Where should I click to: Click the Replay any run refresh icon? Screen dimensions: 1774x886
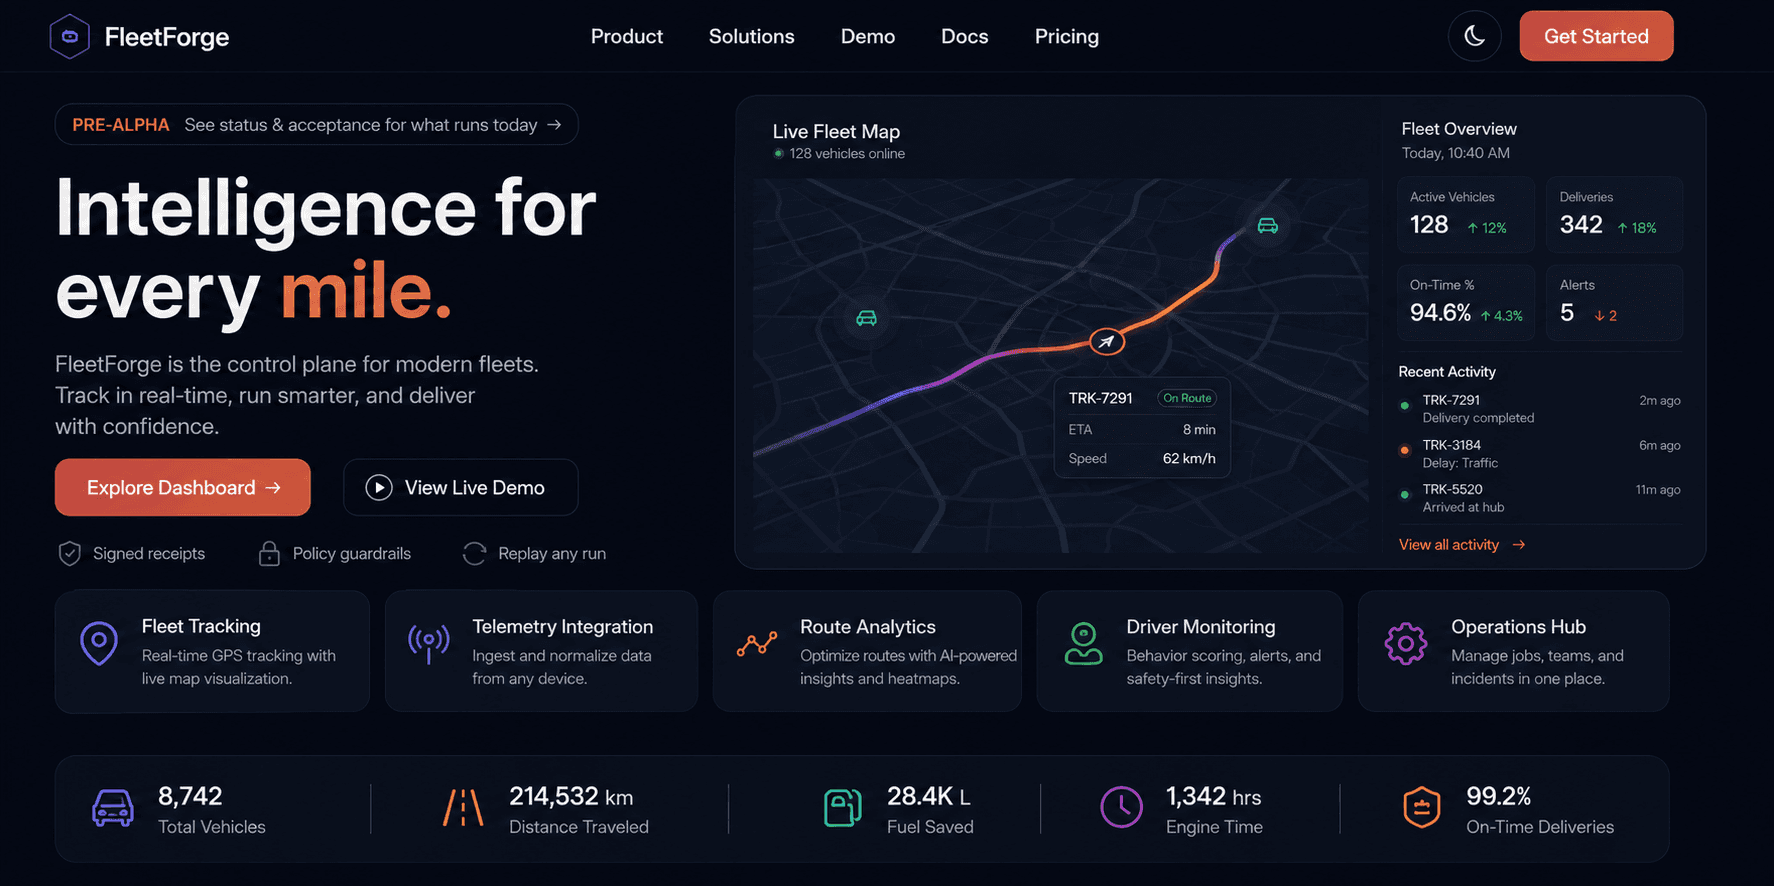tap(474, 553)
